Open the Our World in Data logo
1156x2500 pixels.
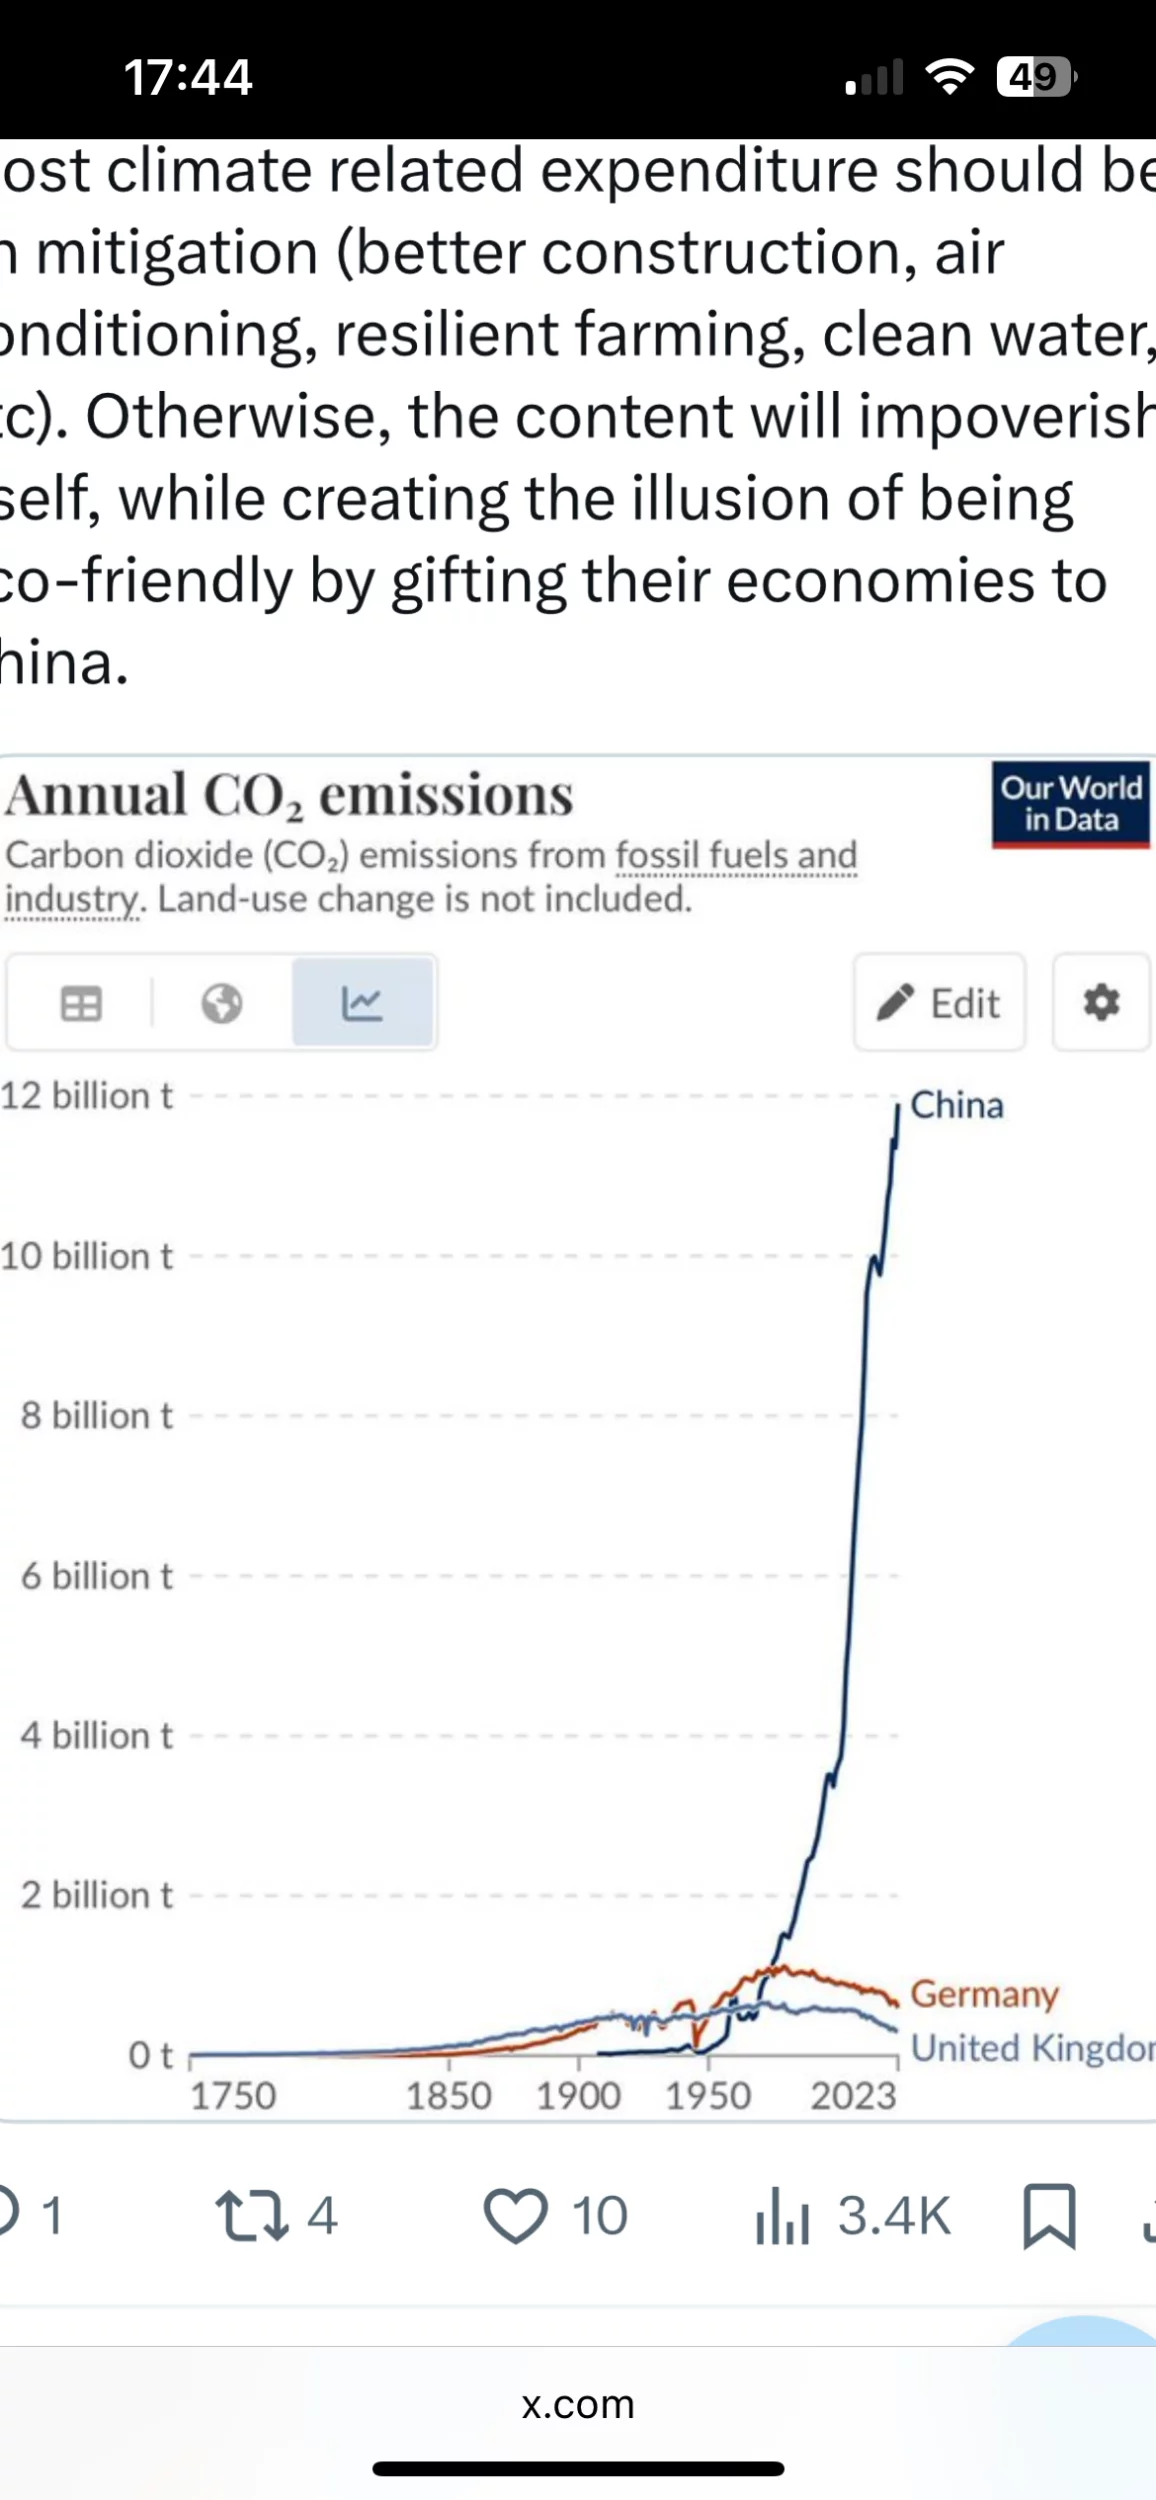pos(1071,804)
